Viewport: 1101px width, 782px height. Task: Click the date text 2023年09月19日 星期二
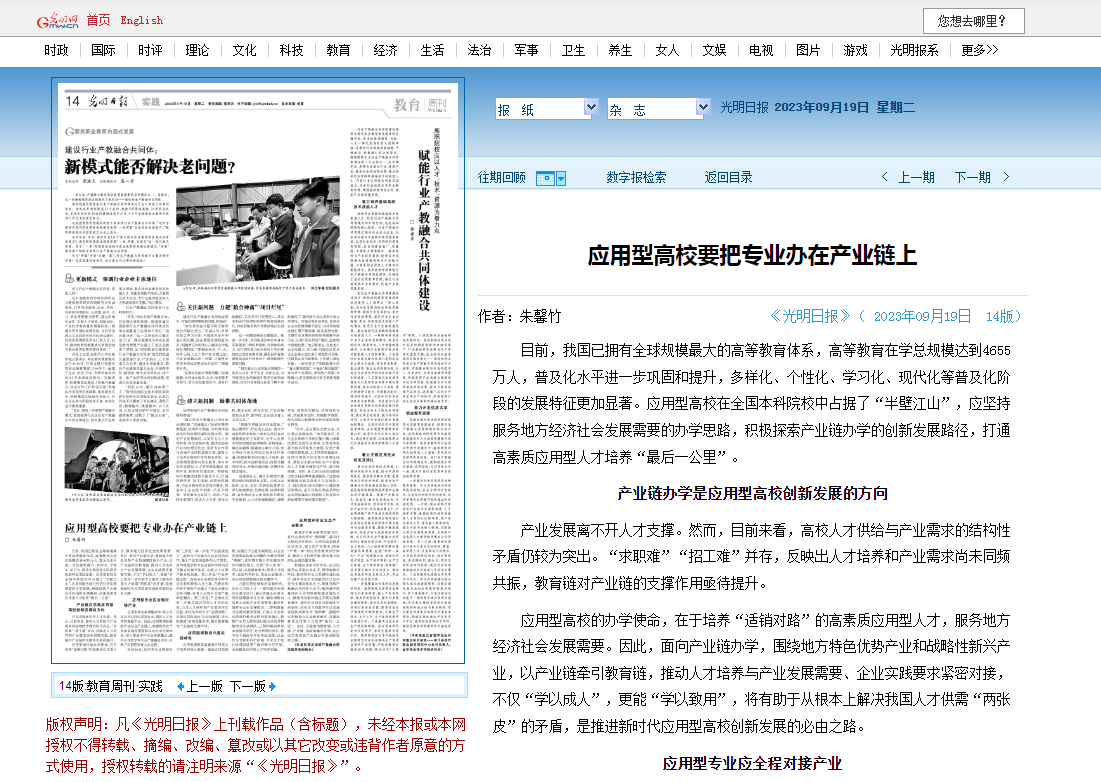click(x=845, y=107)
